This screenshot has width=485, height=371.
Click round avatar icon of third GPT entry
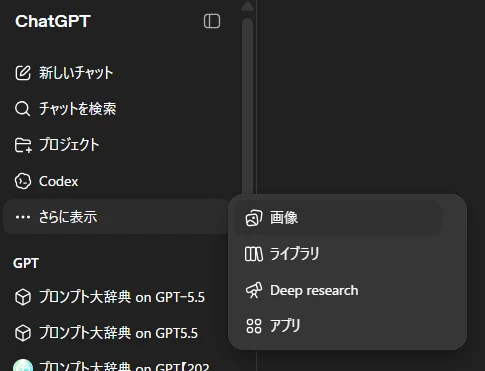click(23, 365)
